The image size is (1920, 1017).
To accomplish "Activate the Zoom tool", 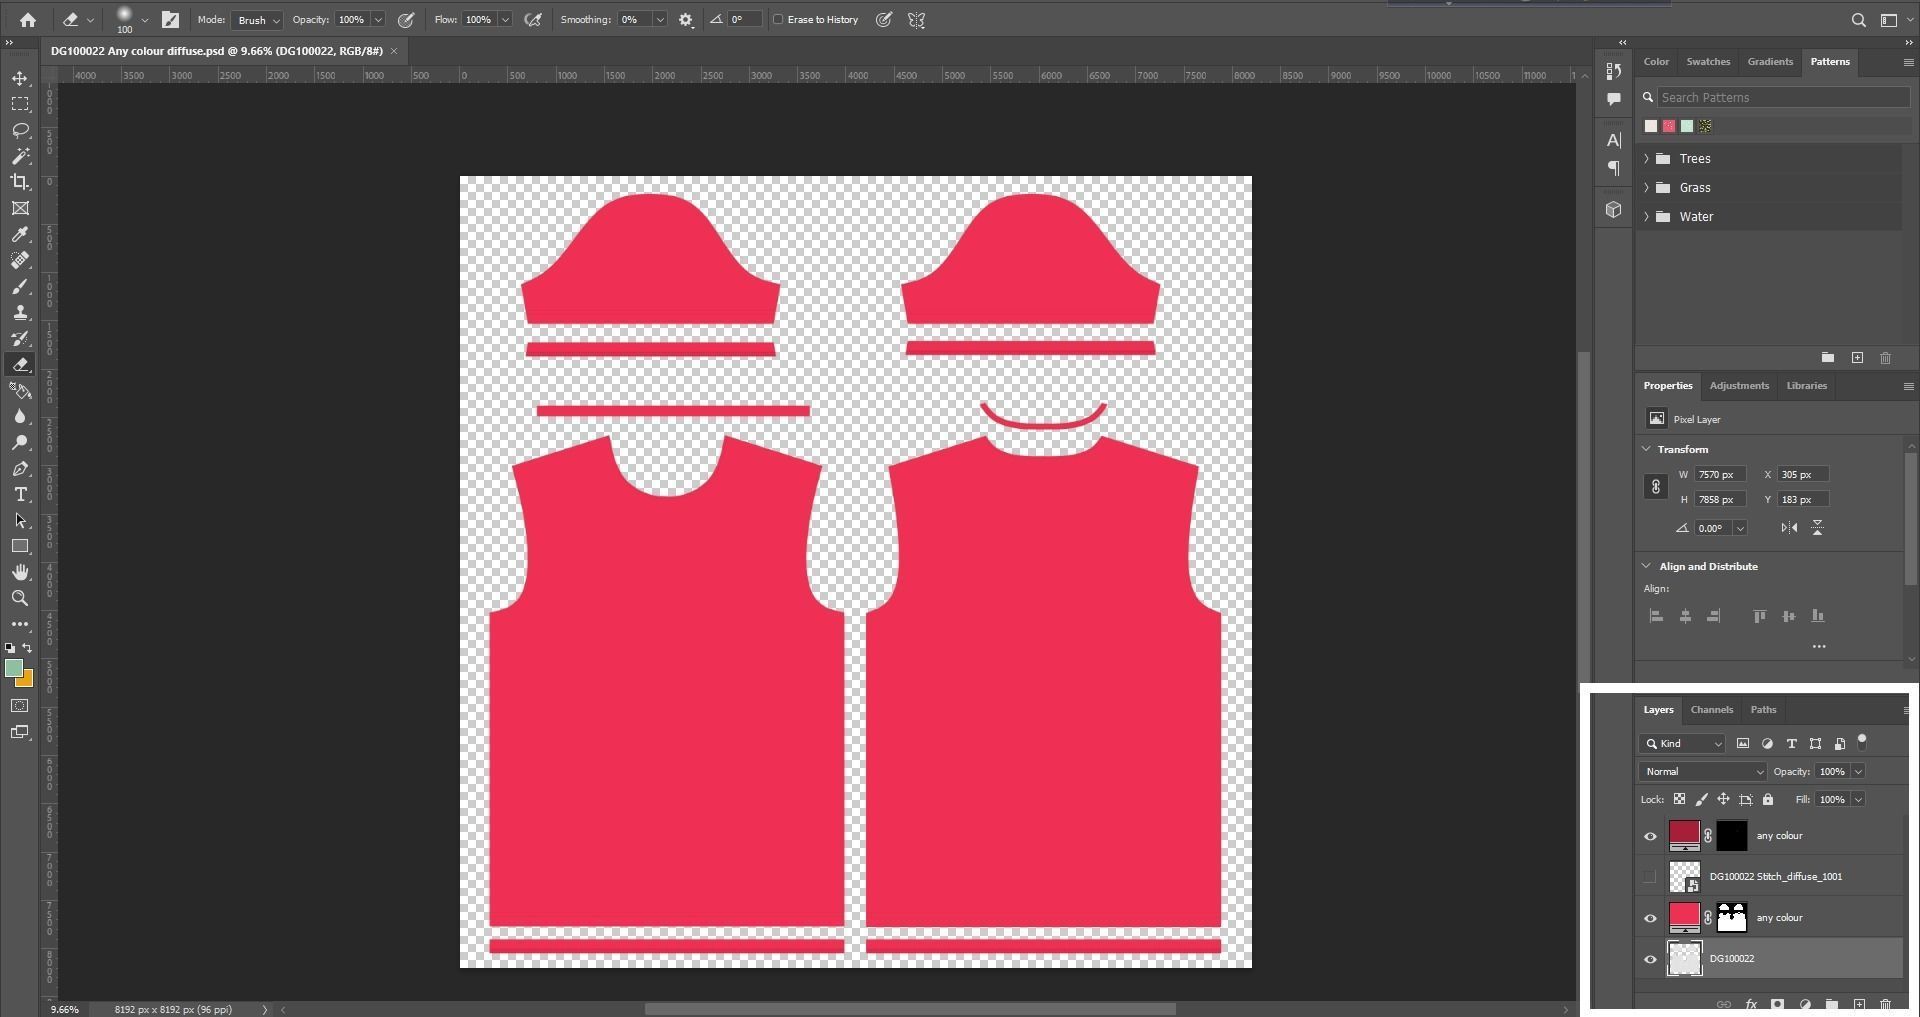I will tap(20, 598).
